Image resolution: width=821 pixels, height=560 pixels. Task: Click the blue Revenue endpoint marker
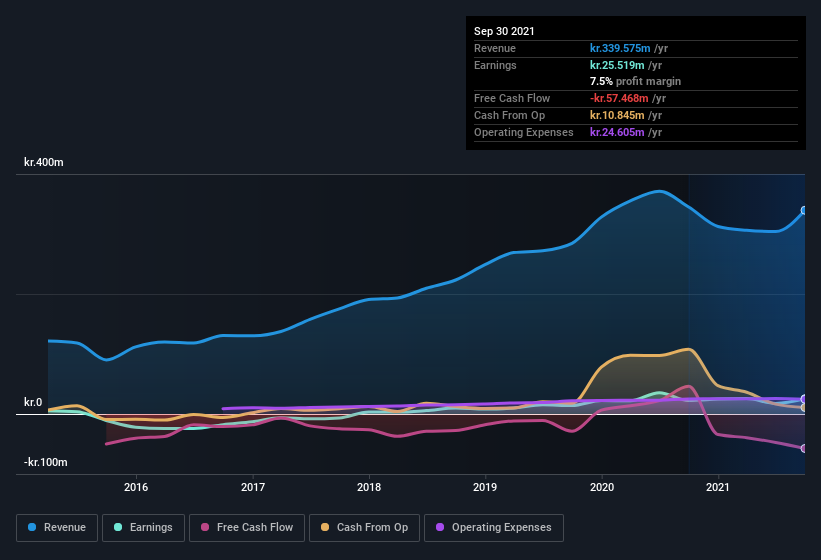(804, 210)
